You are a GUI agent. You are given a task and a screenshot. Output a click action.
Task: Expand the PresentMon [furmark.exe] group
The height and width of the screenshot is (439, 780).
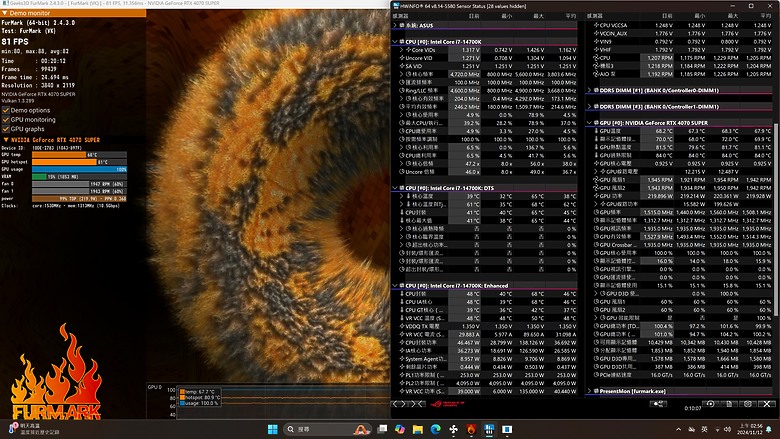tap(589, 391)
